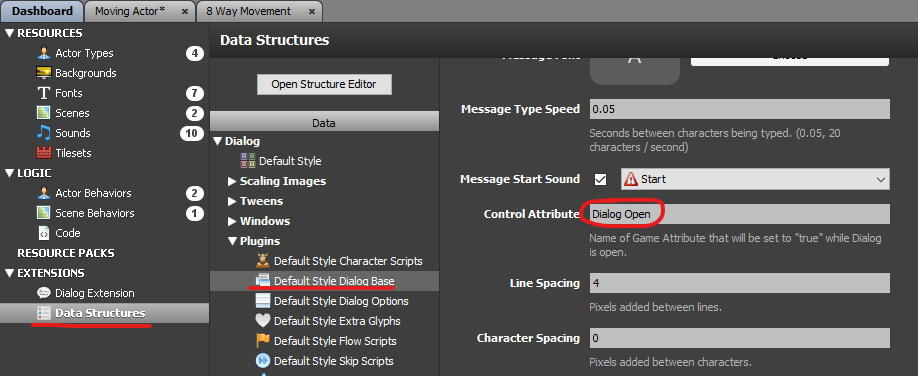This screenshot has height=376, width=918.
Task: Collapse the Plugins tree node
Action: [232, 241]
